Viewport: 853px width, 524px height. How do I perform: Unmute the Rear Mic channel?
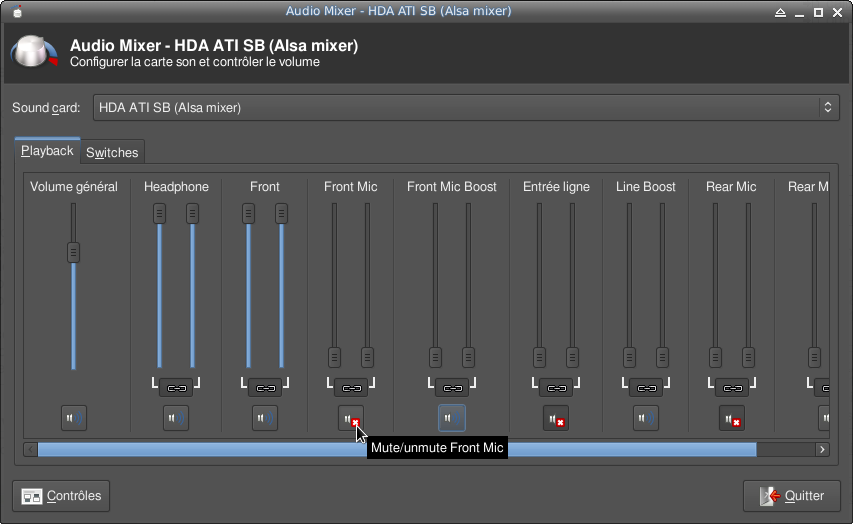coord(732,418)
